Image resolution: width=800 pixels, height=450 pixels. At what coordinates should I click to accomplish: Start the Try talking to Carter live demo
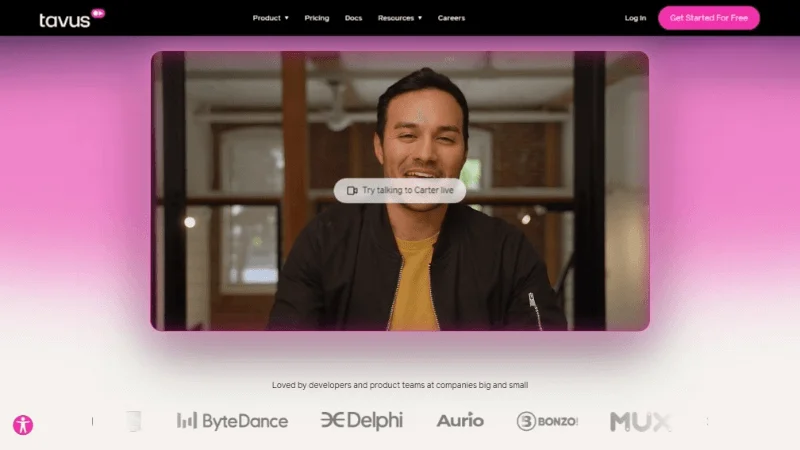click(400, 190)
